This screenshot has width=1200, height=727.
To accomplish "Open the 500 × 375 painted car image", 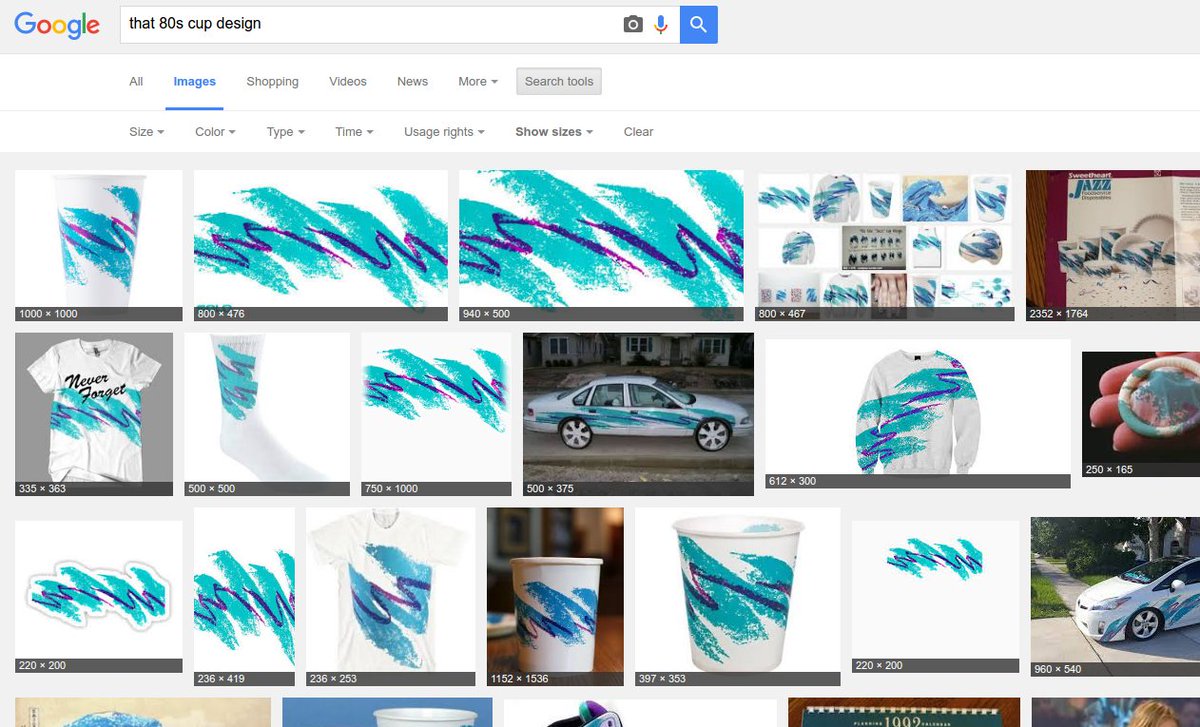I will pyautogui.click(x=638, y=414).
